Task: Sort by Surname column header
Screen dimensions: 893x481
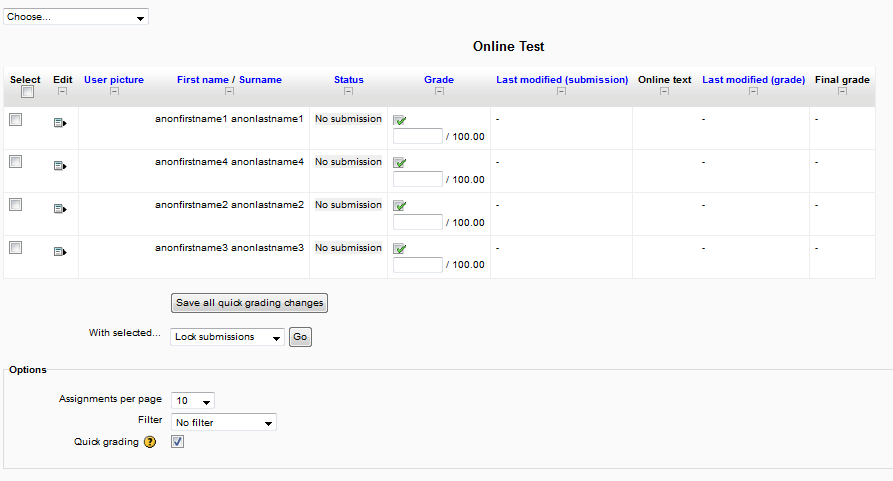Action: pos(260,80)
